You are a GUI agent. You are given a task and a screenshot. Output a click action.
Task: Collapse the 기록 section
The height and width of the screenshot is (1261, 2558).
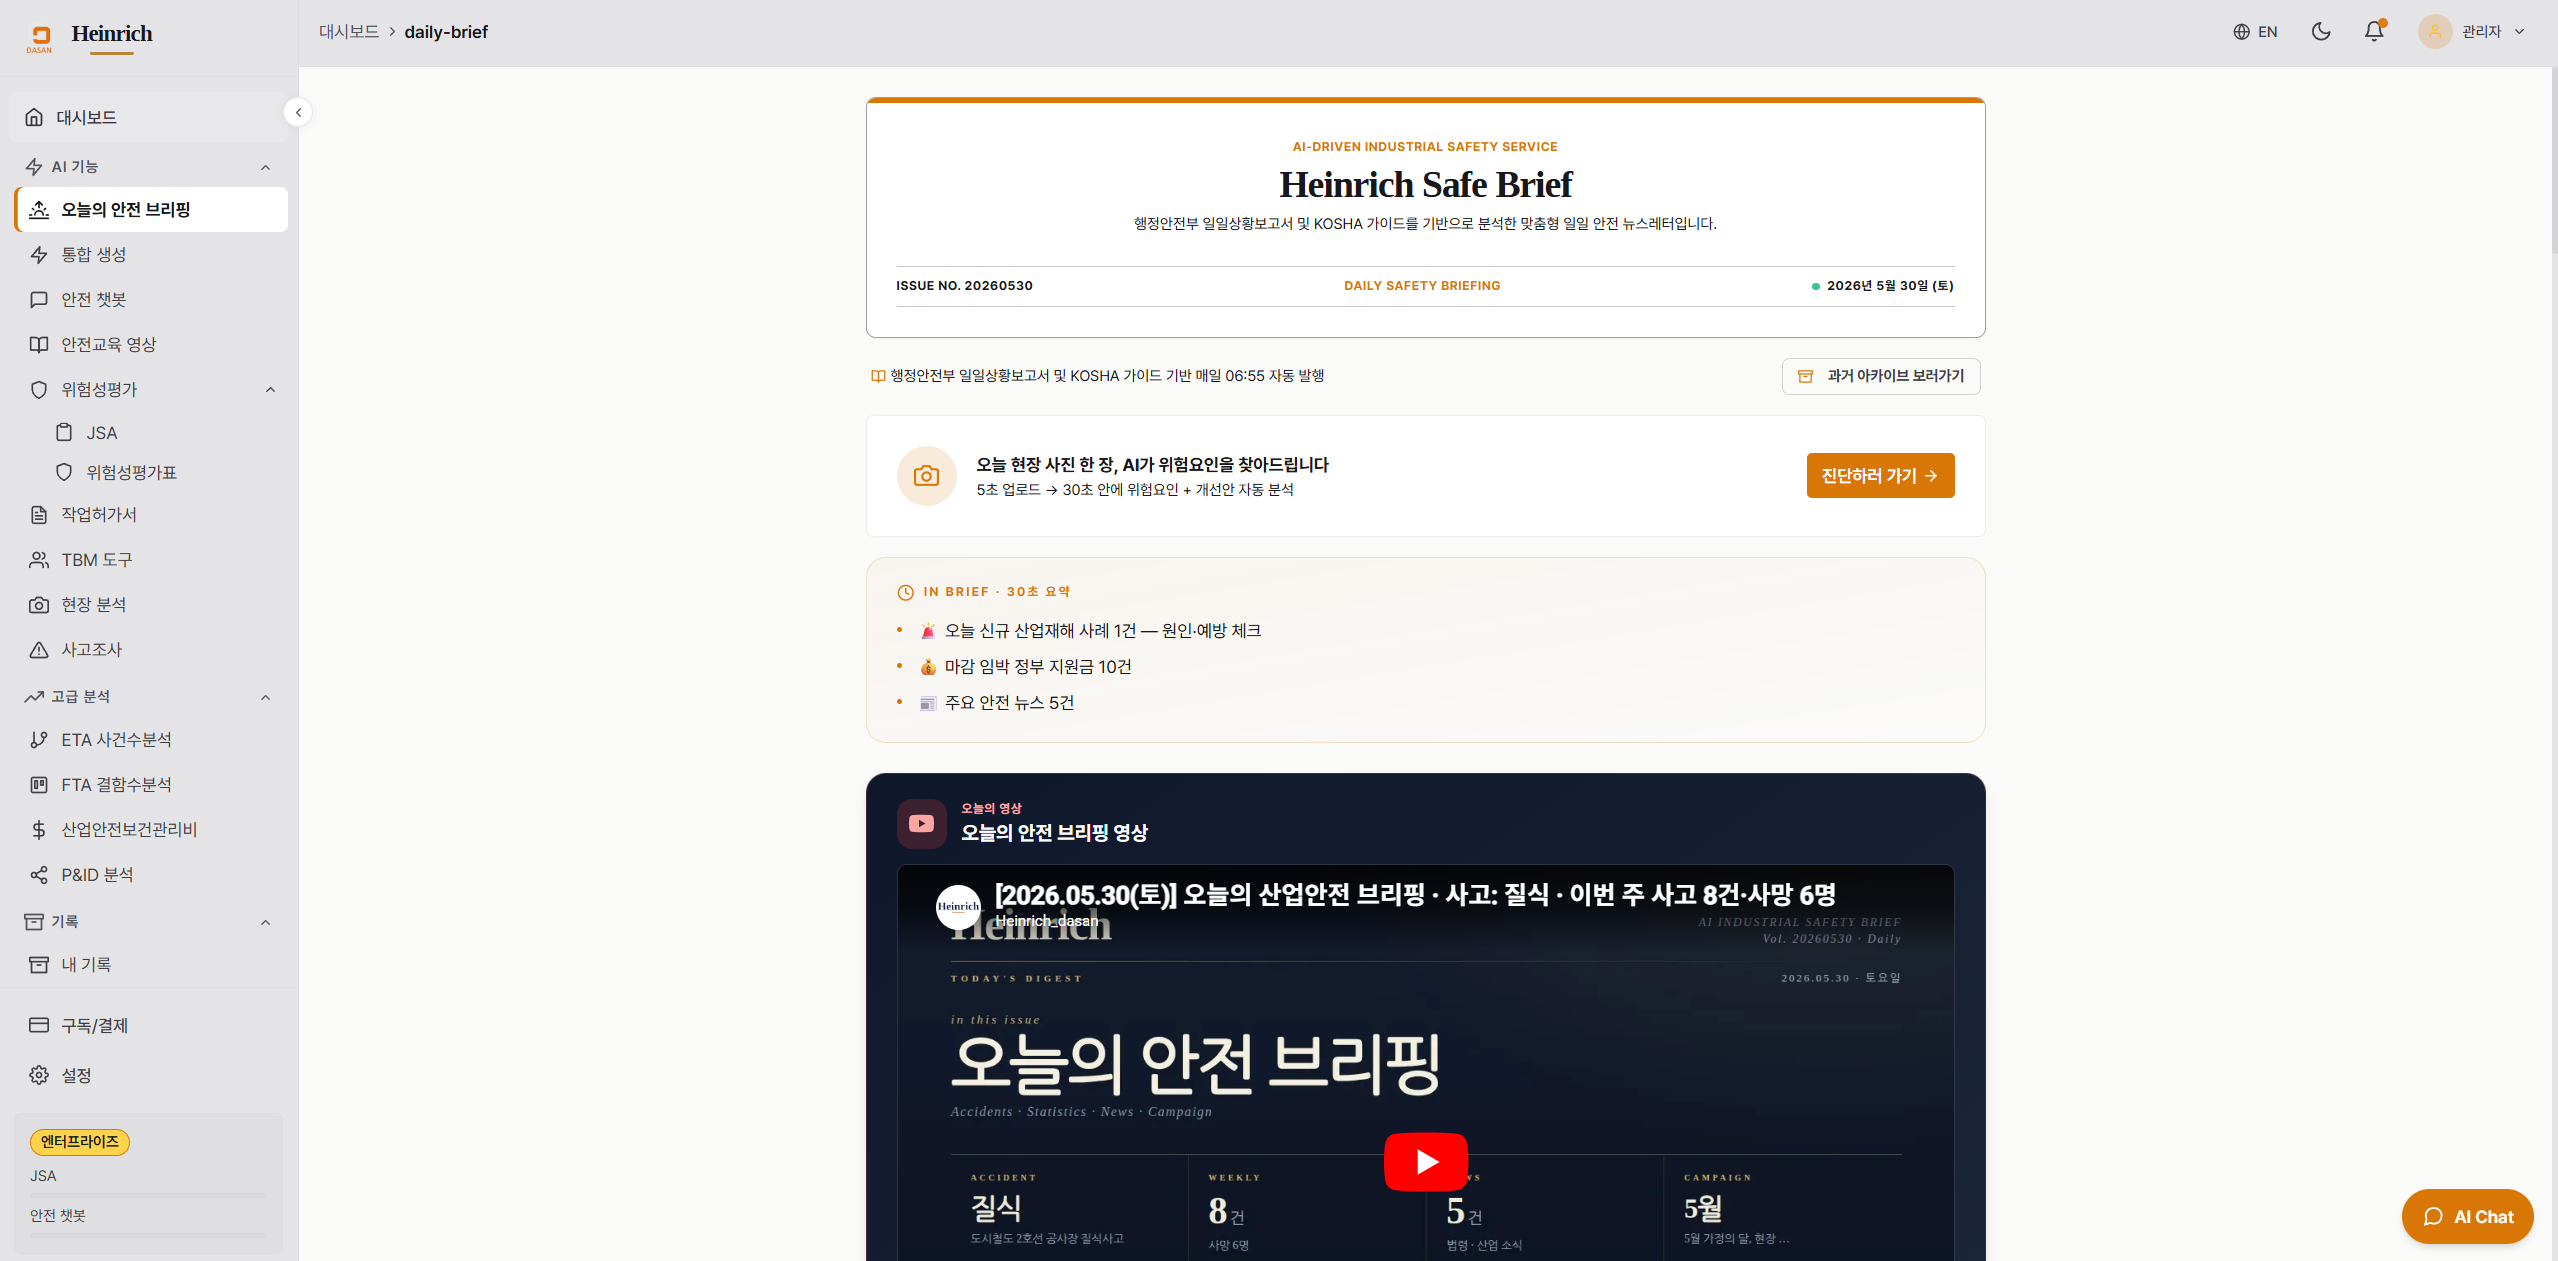265,922
